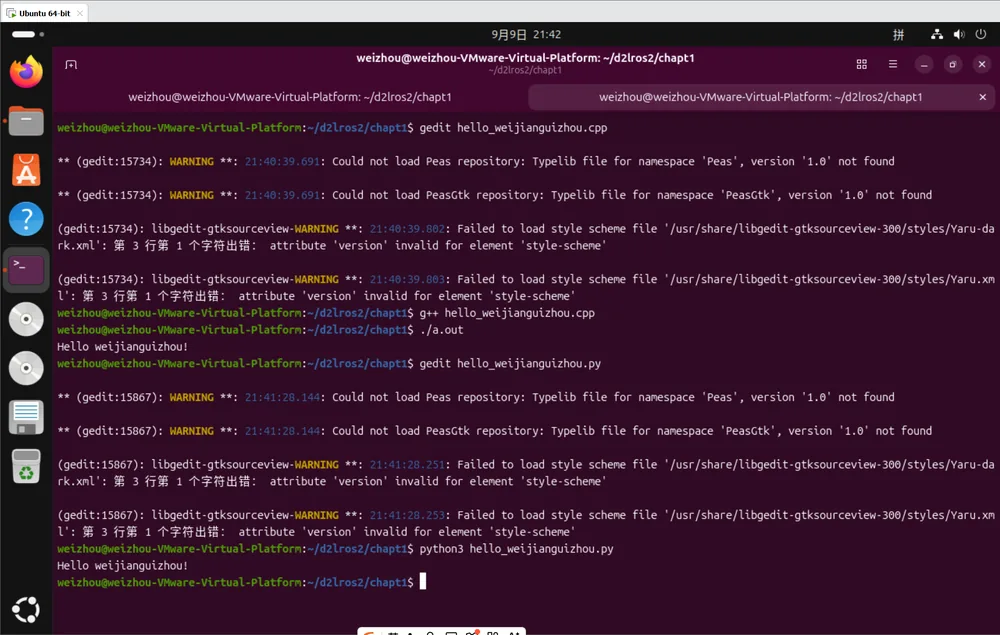Open the power menu icon
Image resolution: width=1000 pixels, height=635 pixels.
coord(981,34)
